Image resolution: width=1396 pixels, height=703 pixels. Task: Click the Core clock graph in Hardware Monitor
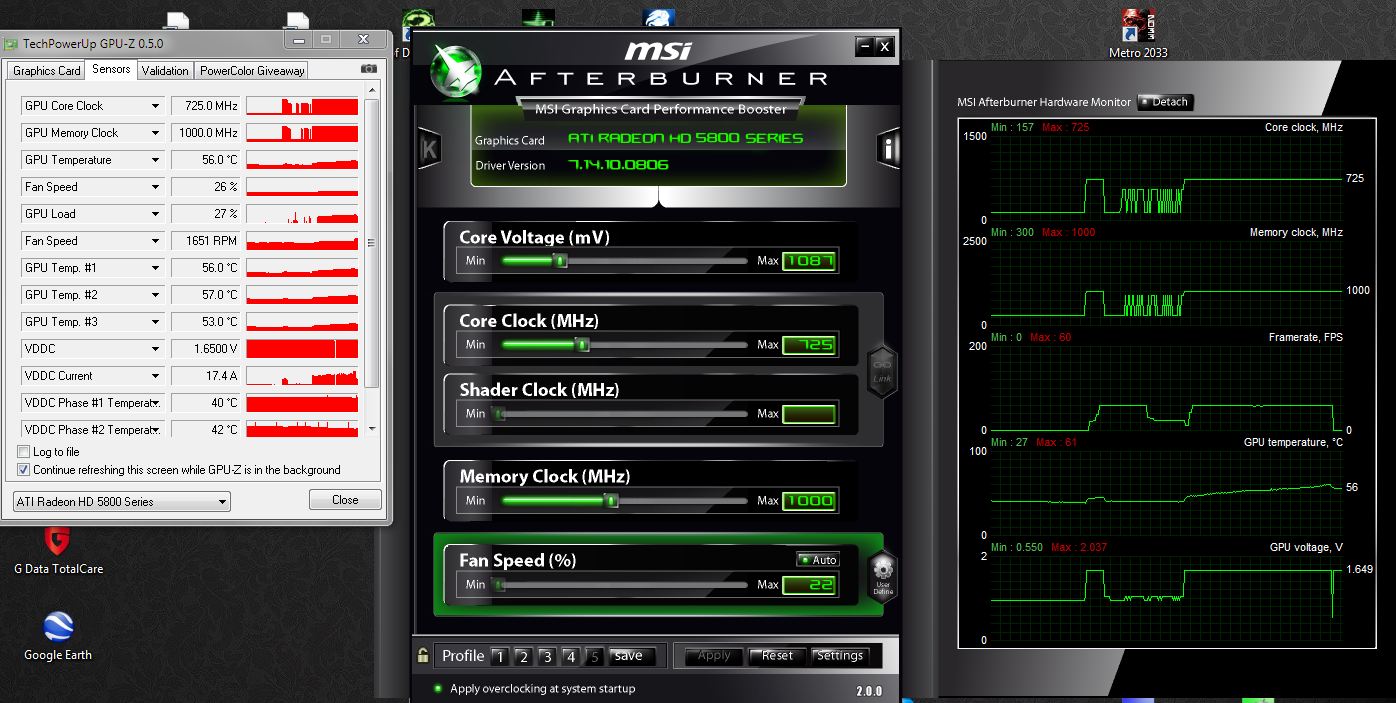click(1165, 178)
